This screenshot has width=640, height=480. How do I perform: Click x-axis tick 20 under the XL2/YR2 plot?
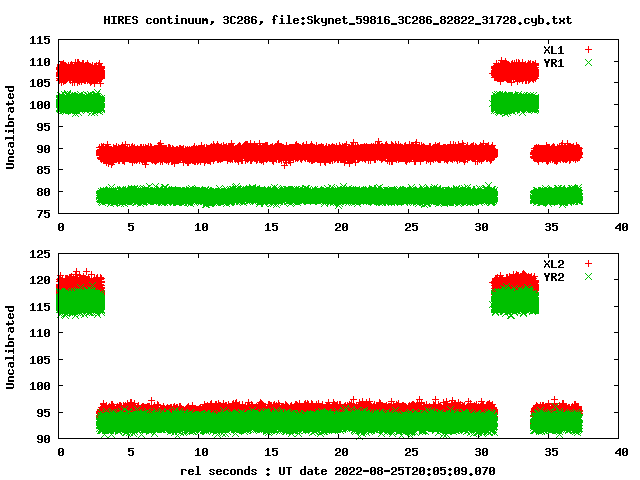pyautogui.click(x=341, y=452)
